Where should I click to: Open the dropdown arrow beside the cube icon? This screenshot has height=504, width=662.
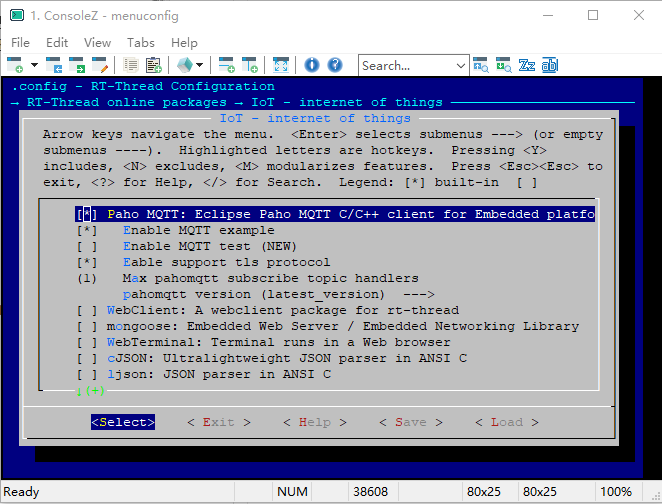coord(199,65)
